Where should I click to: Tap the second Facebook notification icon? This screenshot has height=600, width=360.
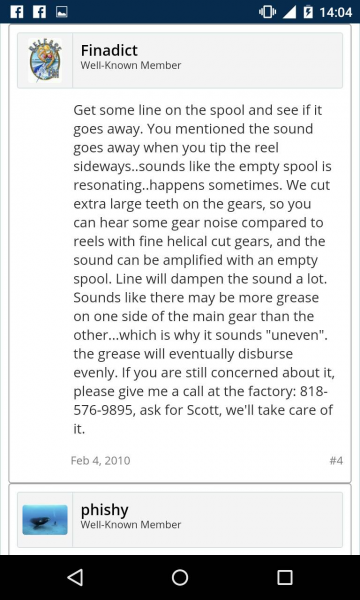pyautogui.click(x=39, y=12)
